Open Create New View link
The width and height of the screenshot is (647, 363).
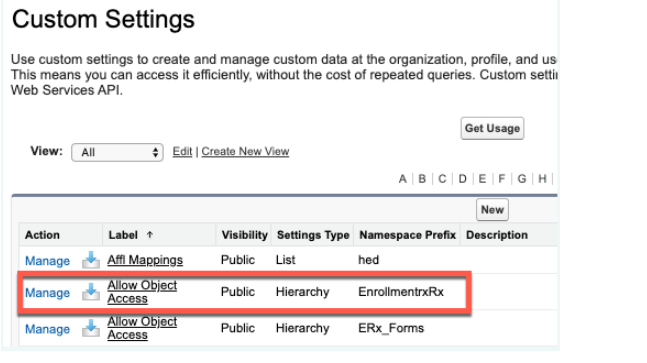coord(245,151)
